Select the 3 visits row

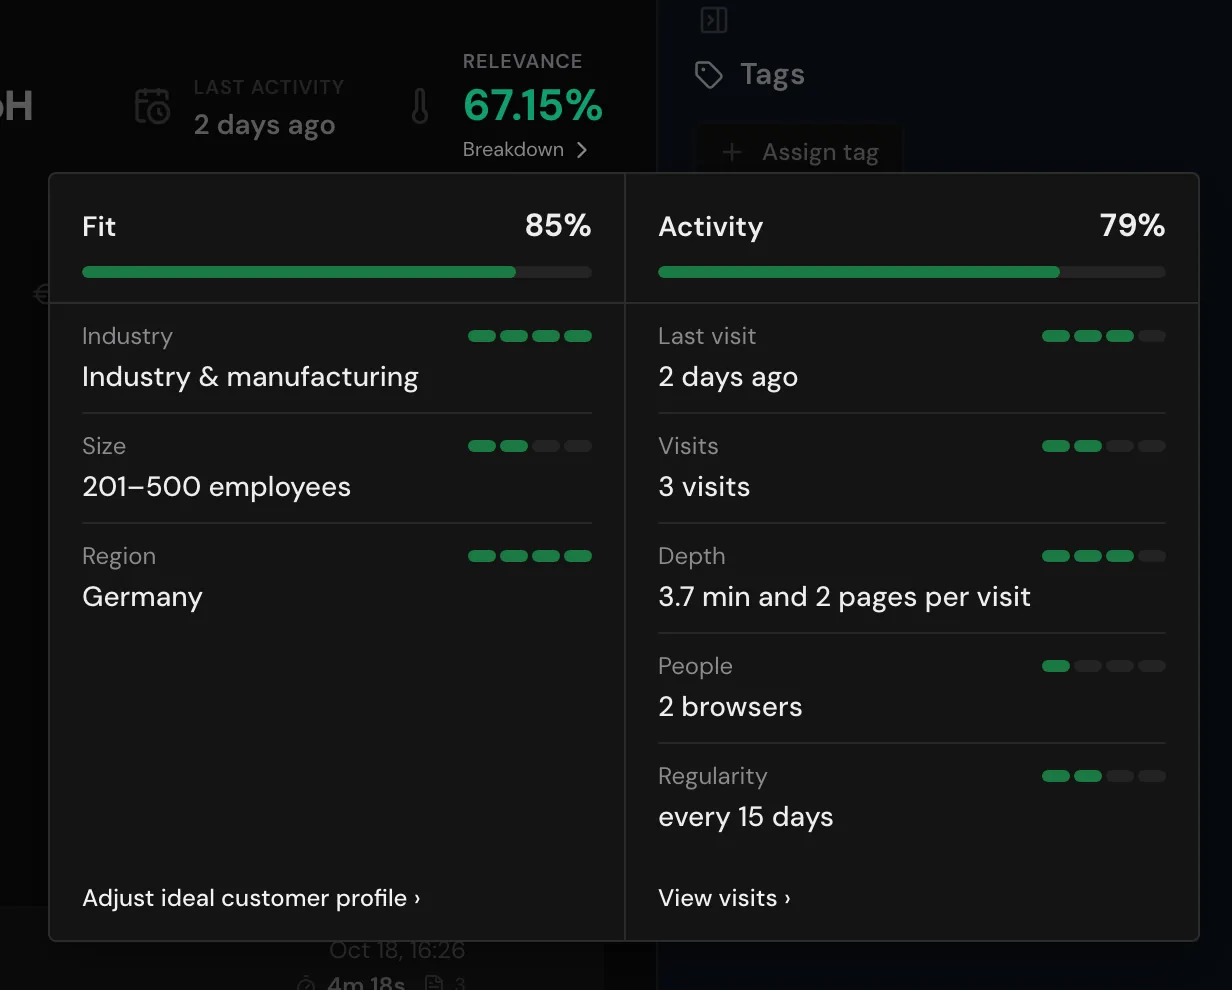coord(912,468)
